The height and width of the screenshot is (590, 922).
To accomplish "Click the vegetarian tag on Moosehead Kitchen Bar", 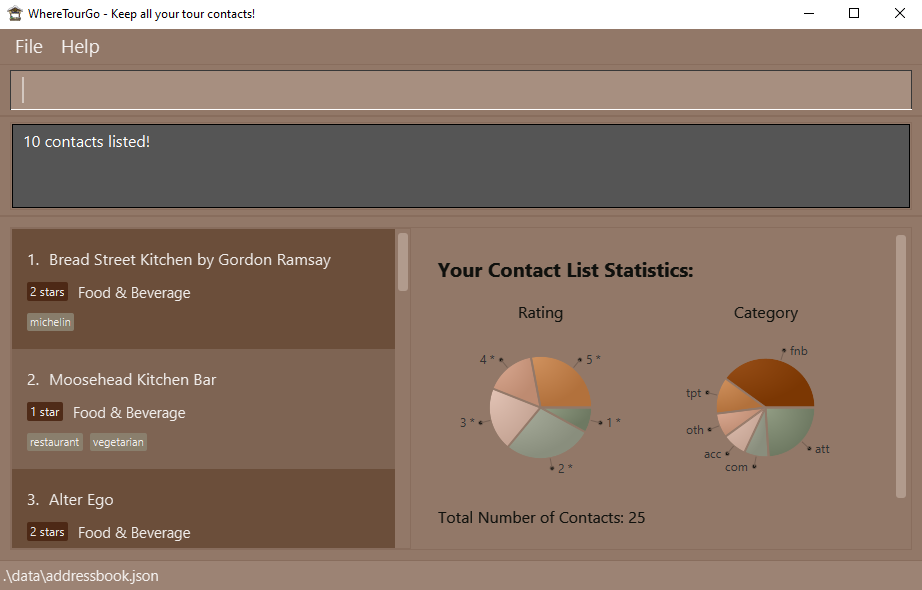I will [x=118, y=442].
